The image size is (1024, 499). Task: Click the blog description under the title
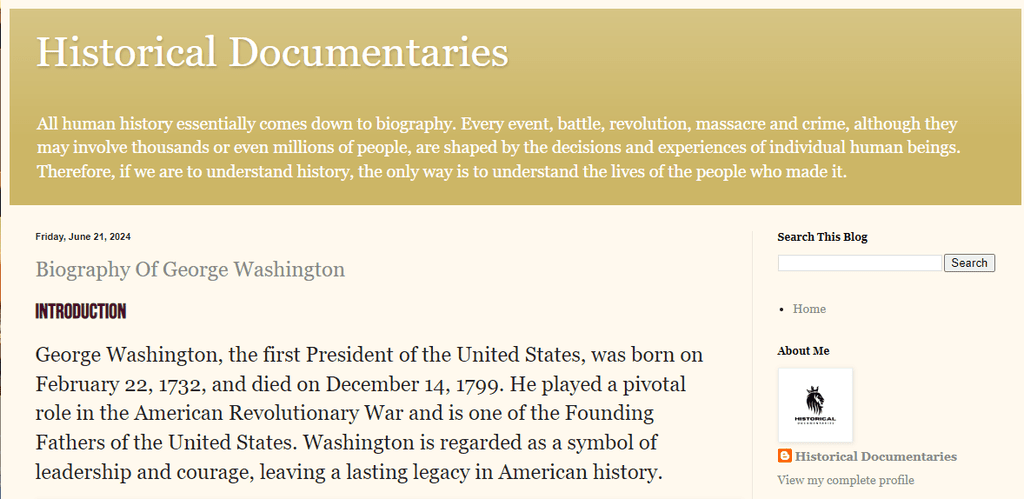click(x=499, y=148)
